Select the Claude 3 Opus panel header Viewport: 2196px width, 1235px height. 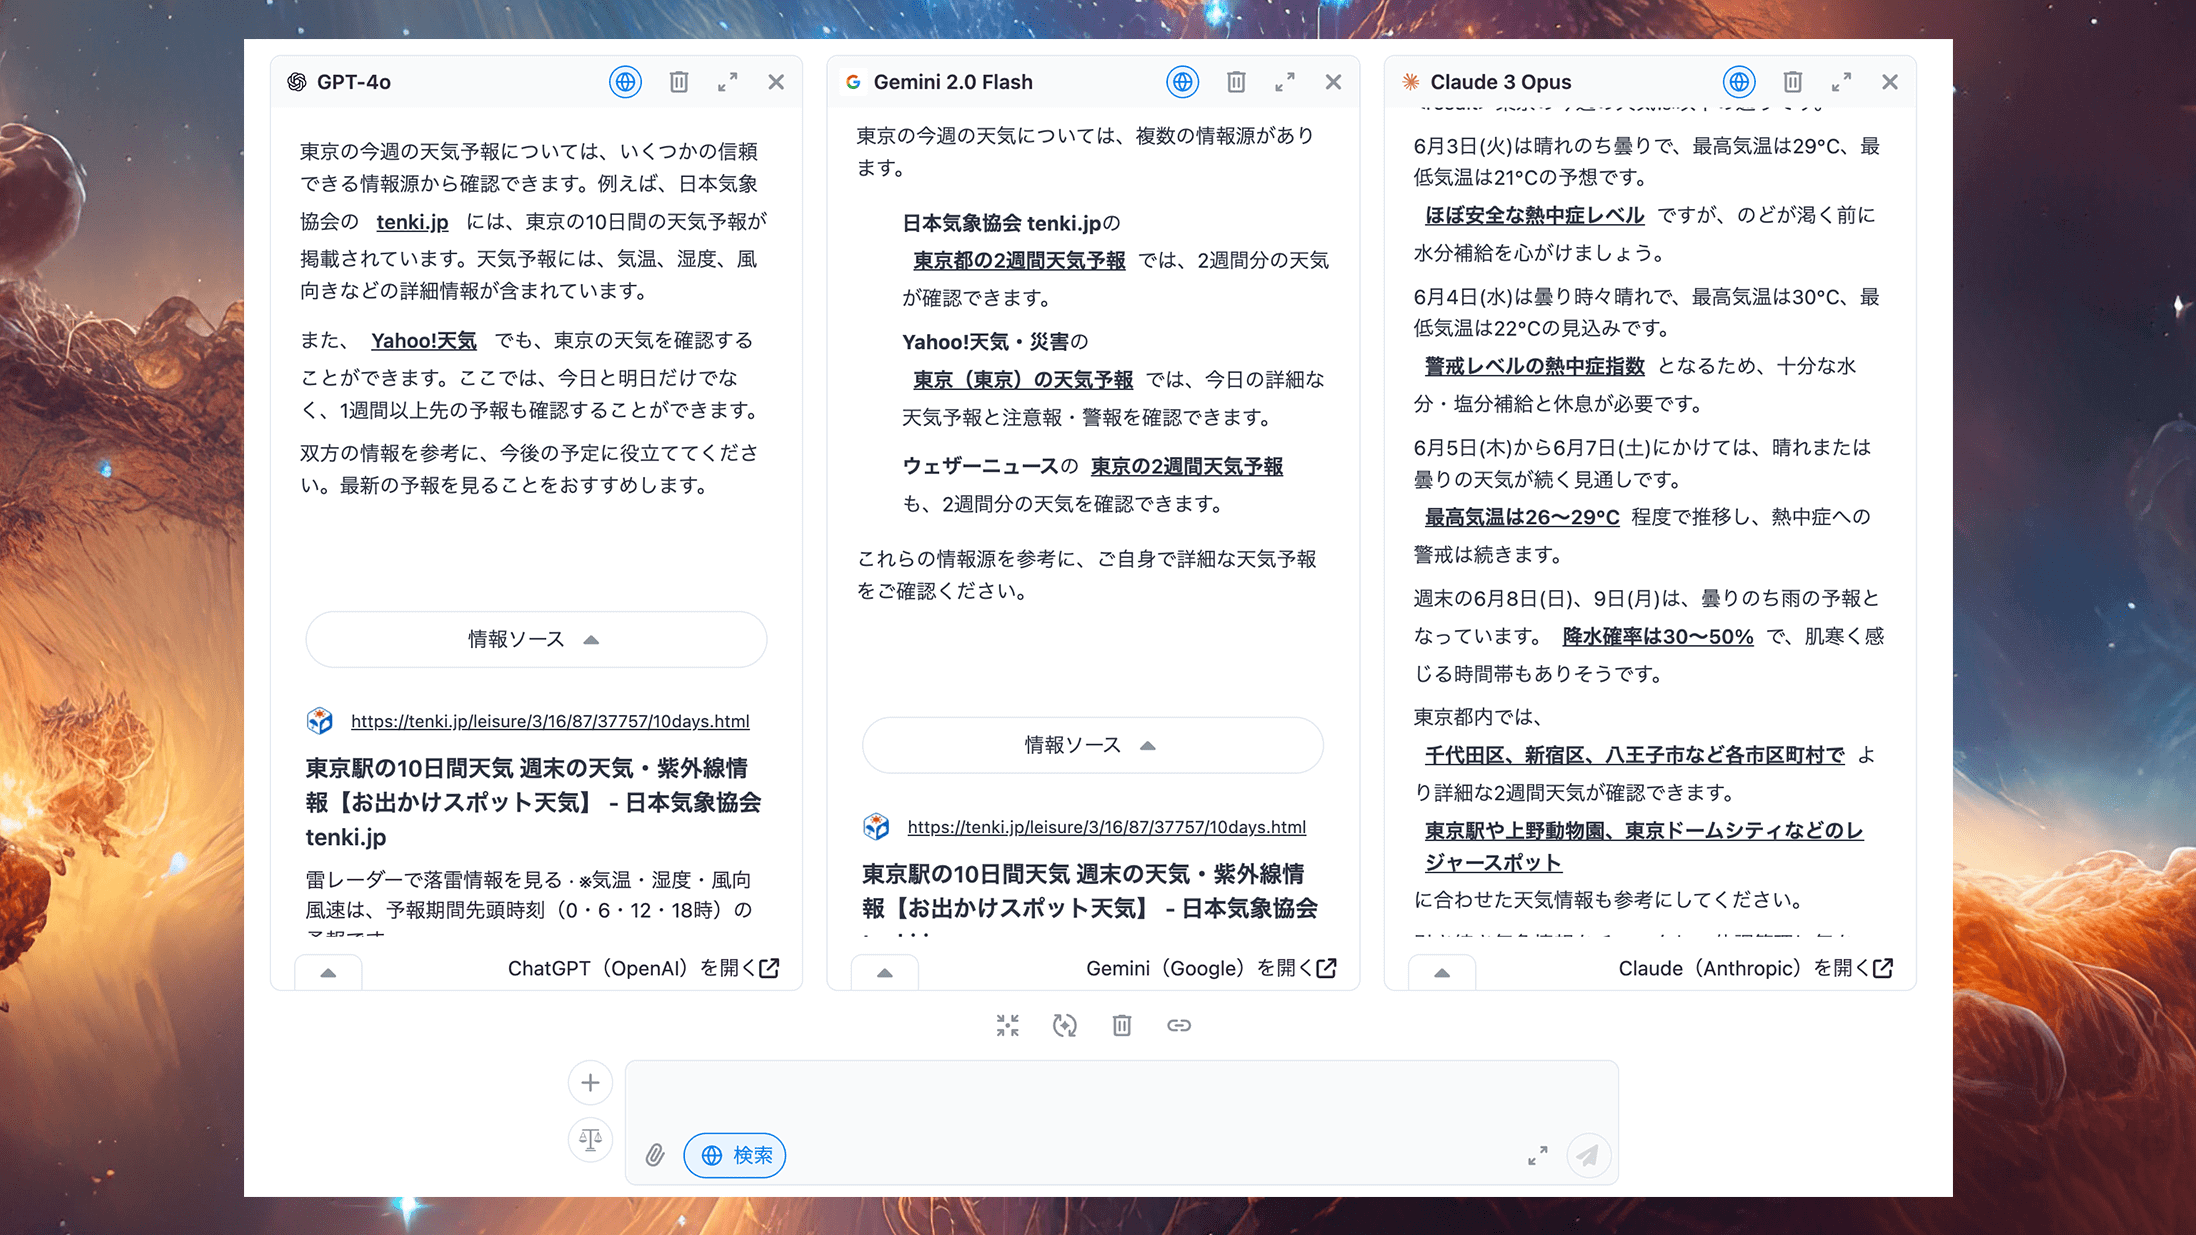(1500, 82)
